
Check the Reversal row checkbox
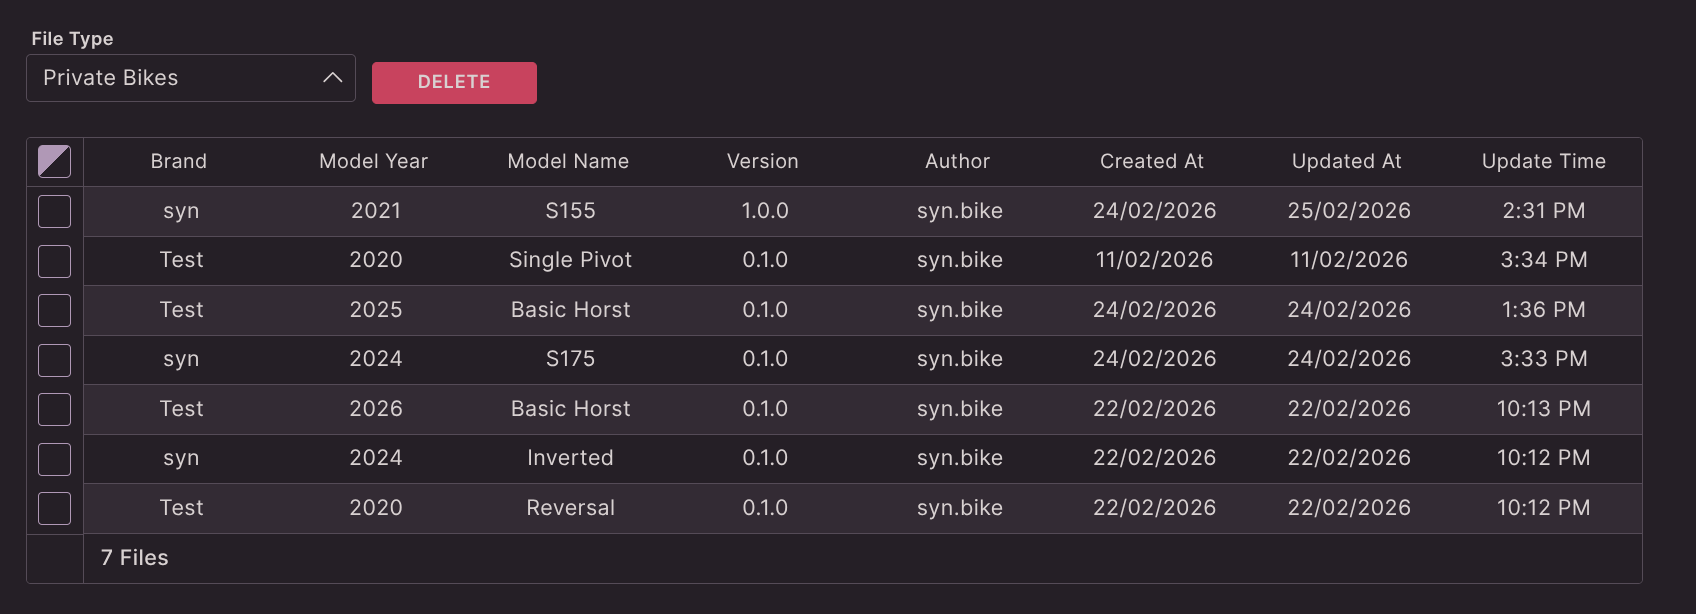pos(54,508)
